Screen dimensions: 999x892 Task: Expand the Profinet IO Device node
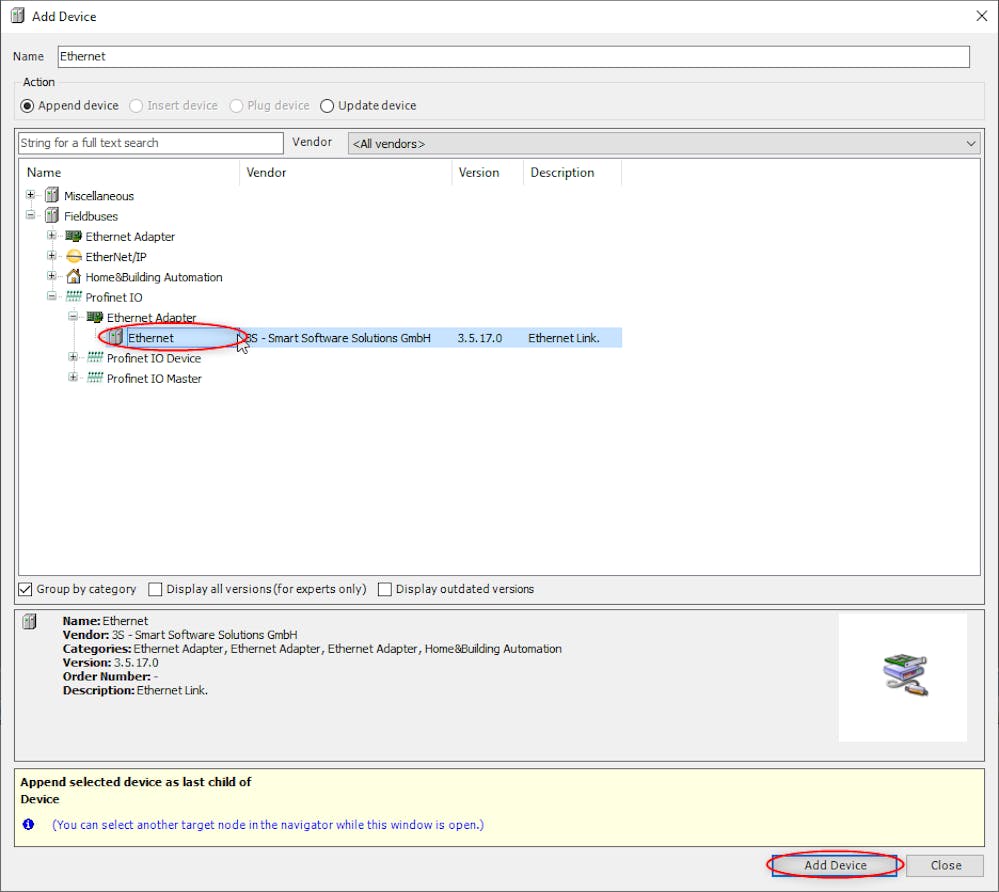coord(73,357)
